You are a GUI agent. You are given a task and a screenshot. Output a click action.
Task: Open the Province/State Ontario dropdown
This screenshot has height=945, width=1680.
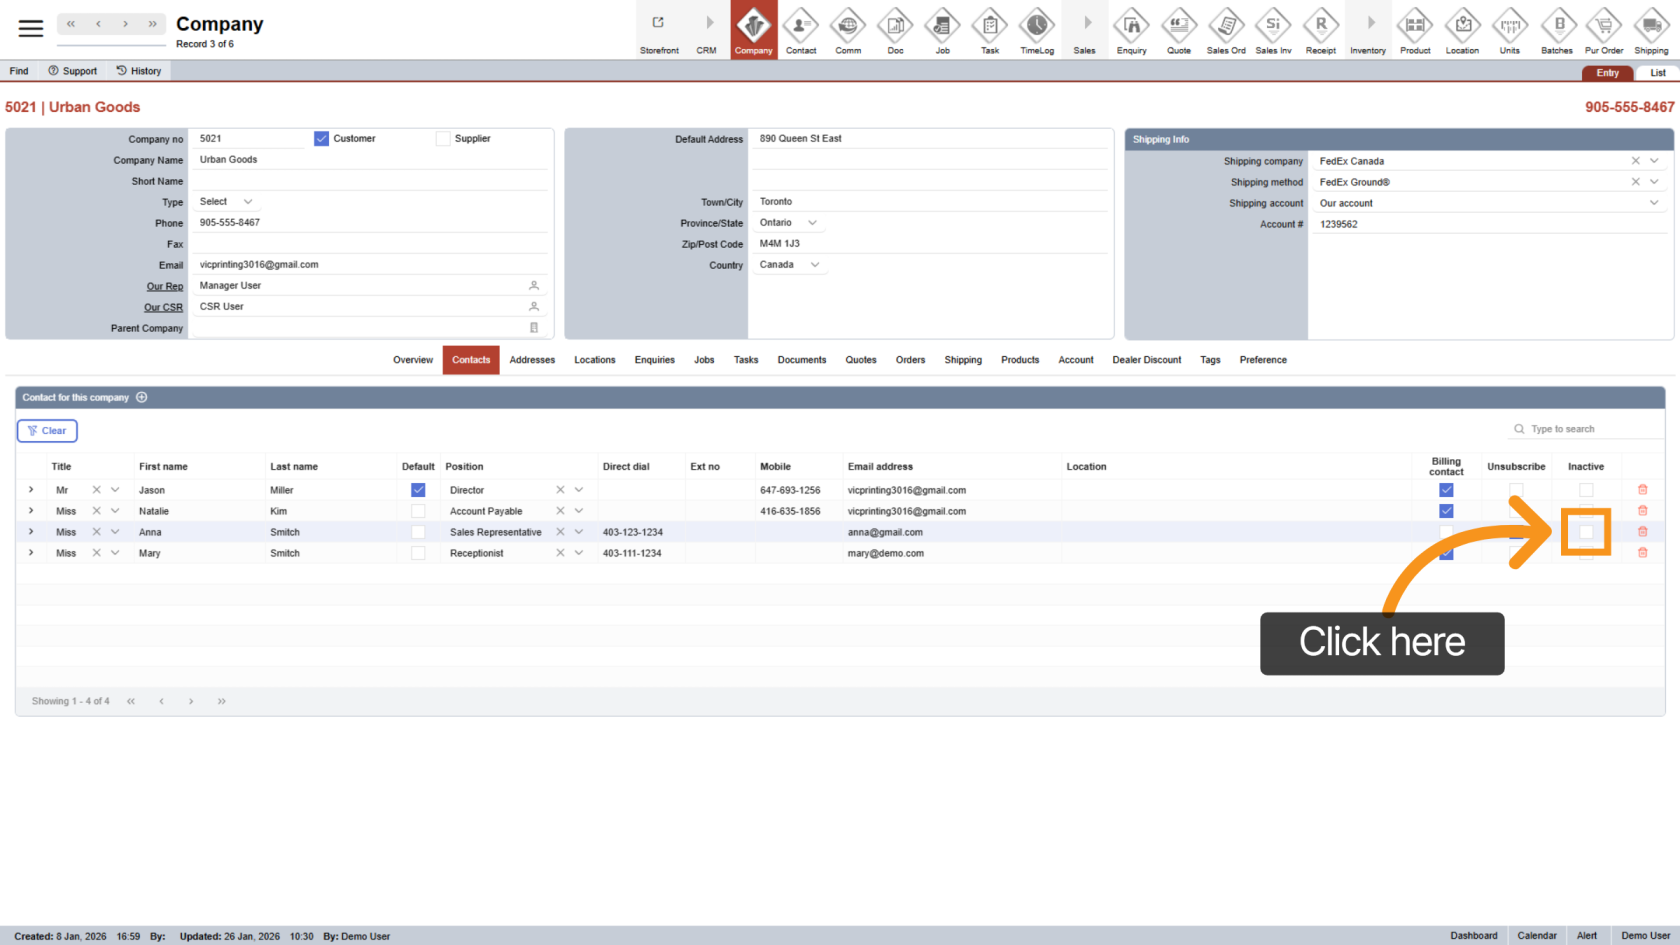[x=812, y=223]
